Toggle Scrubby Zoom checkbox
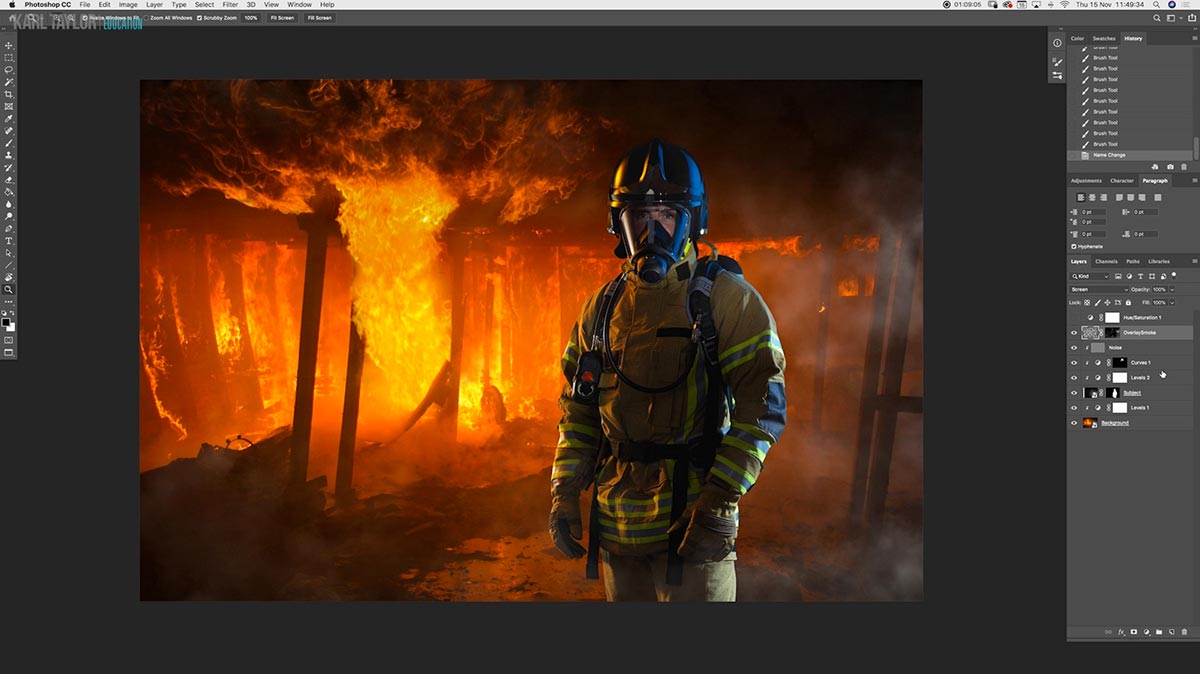This screenshot has height=674, width=1200. [x=199, y=18]
